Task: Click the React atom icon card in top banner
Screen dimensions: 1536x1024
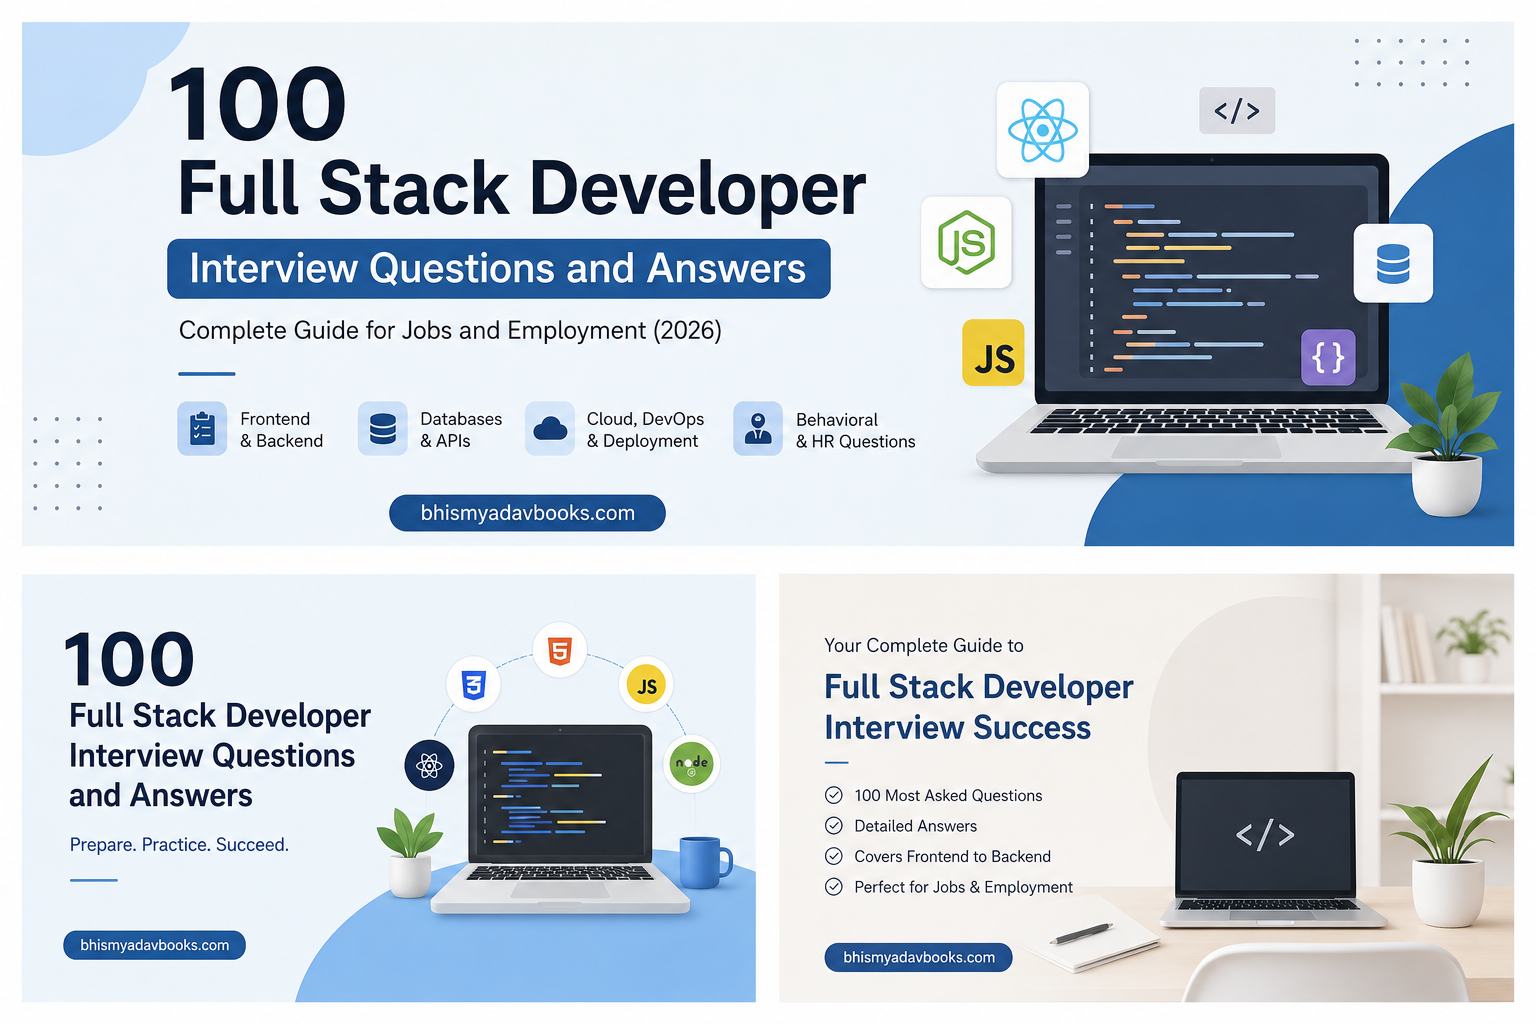Action: 1043,130
